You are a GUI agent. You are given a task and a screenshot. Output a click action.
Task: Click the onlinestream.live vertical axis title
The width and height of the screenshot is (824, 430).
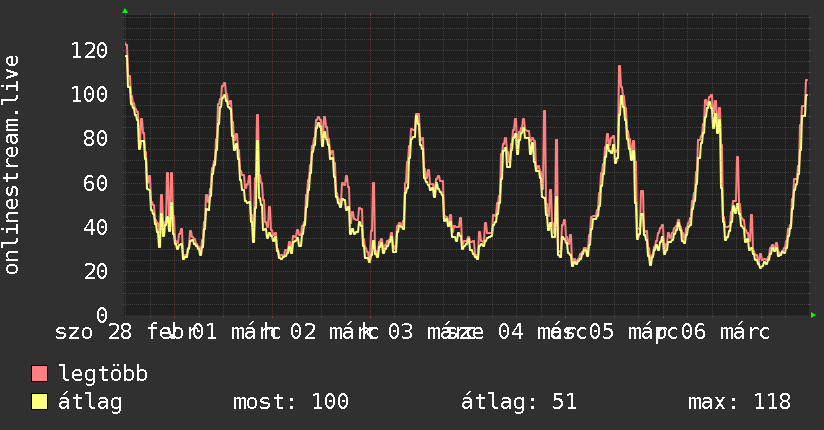pos(11,165)
